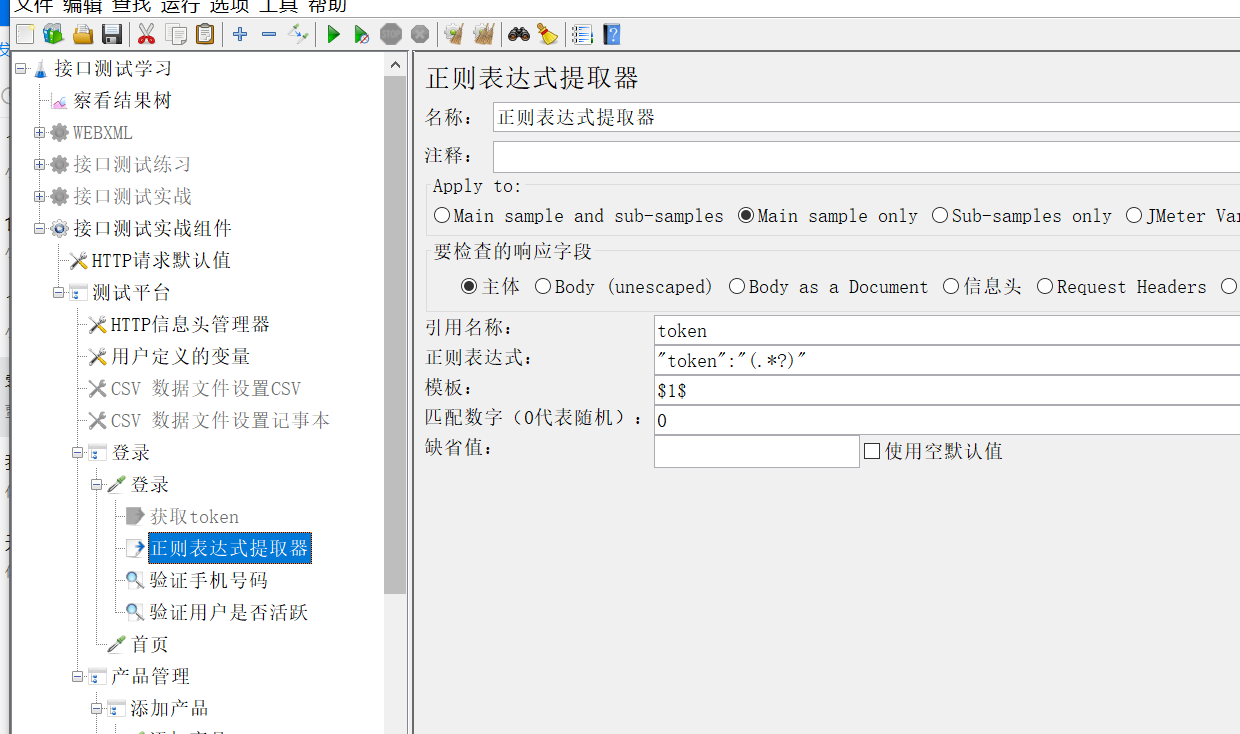This screenshot has width=1240, height=734.
Task: Collapse the 添加产品 node
Action: tap(97, 709)
